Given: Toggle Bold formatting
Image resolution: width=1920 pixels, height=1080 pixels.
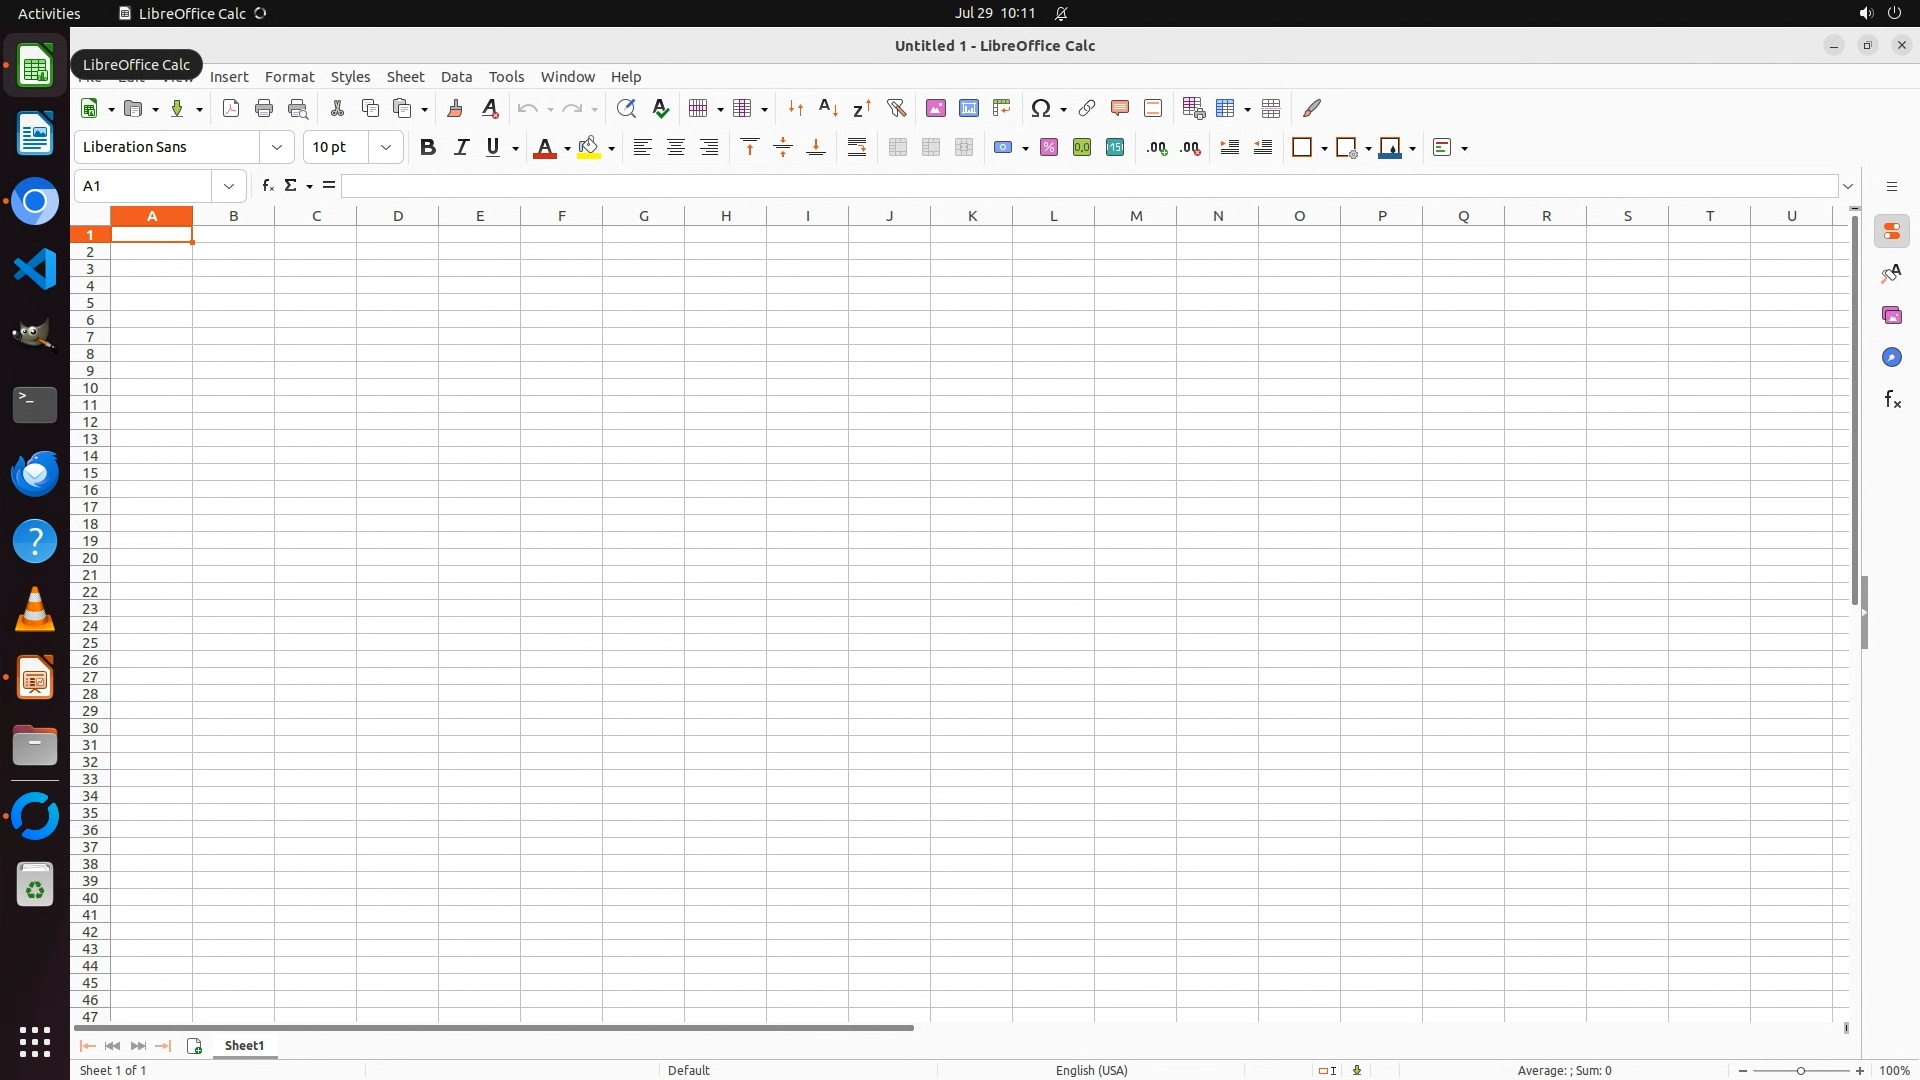Looking at the screenshot, I should point(428,148).
